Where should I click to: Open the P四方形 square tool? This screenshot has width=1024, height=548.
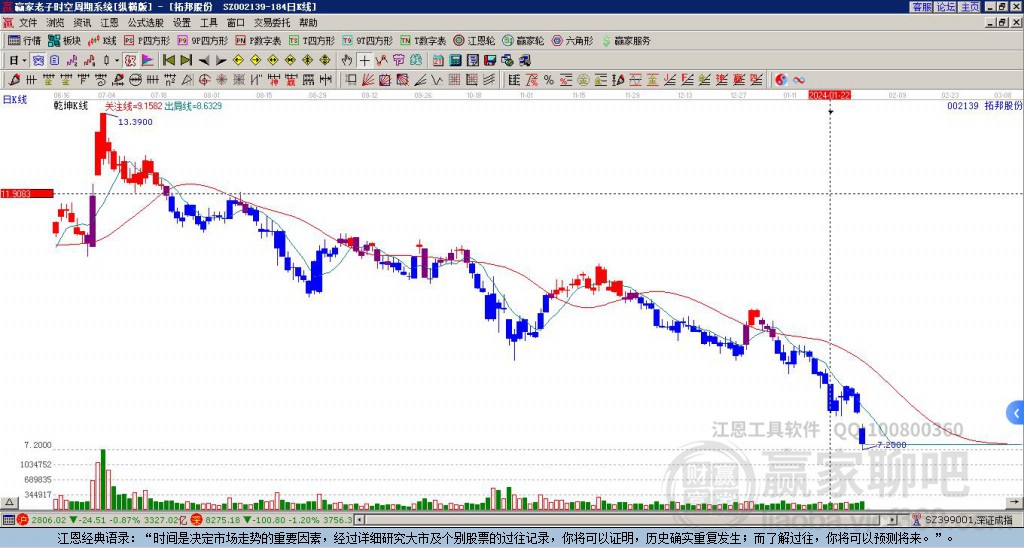[147, 40]
